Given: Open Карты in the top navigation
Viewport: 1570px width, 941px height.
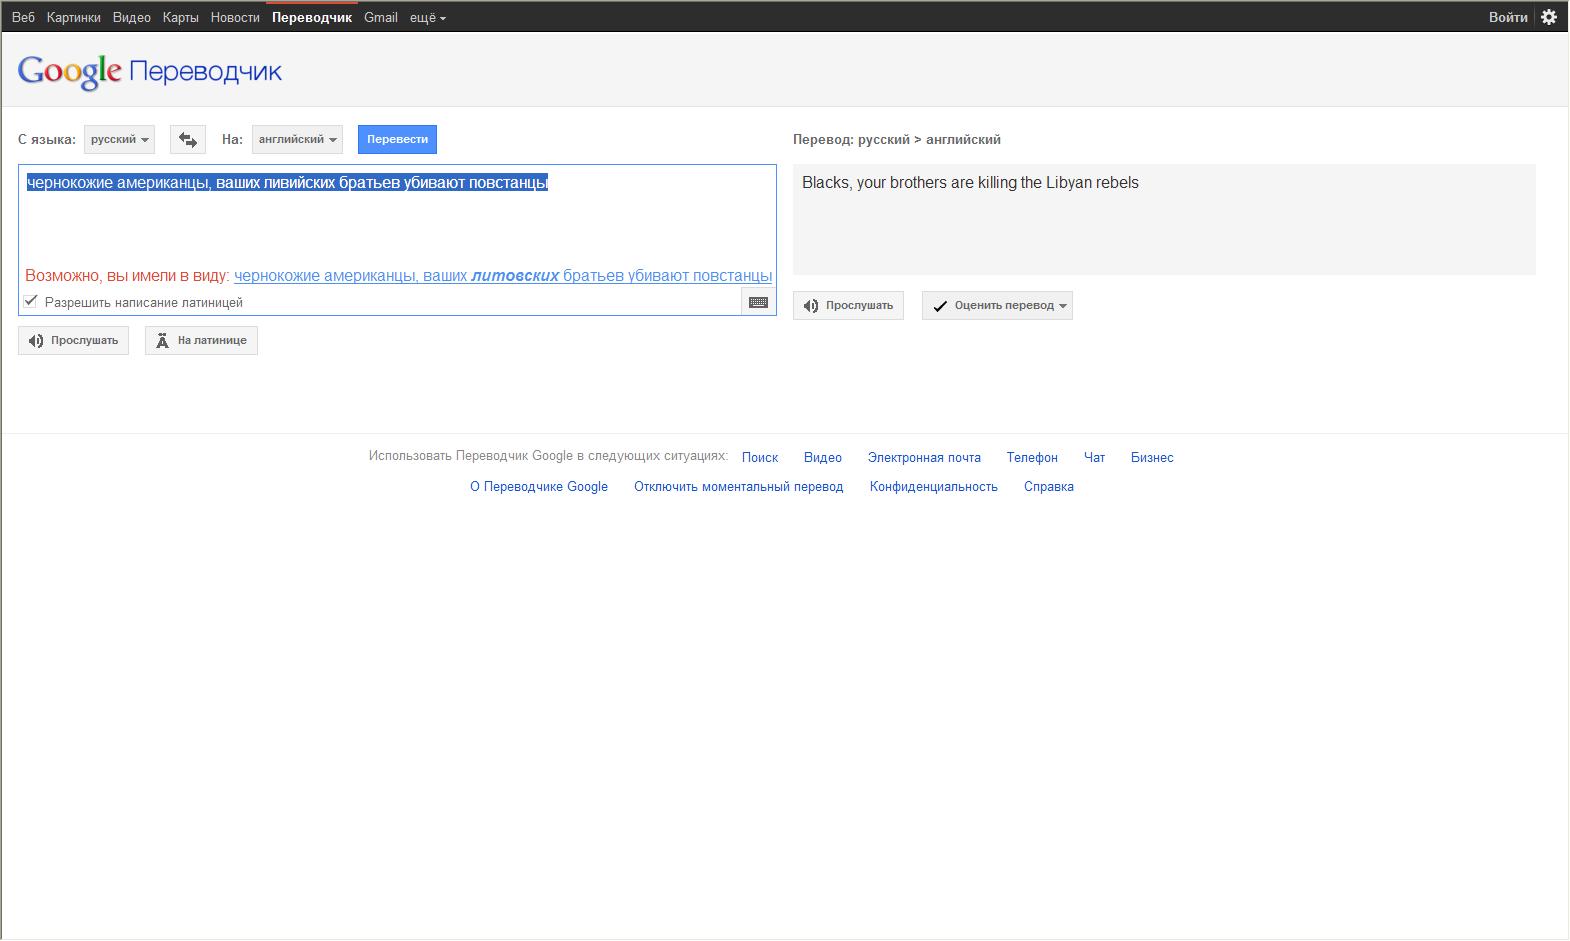Looking at the screenshot, I should 181,17.
